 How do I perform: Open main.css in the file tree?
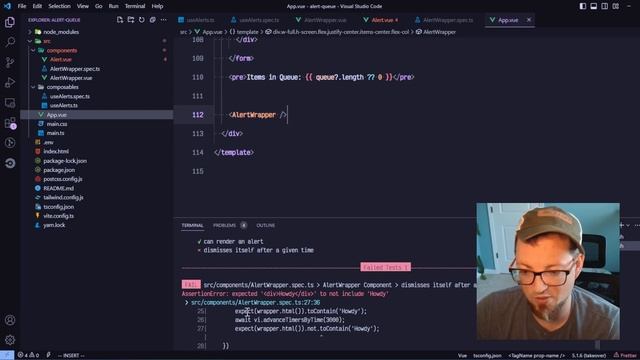pos(57,124)
